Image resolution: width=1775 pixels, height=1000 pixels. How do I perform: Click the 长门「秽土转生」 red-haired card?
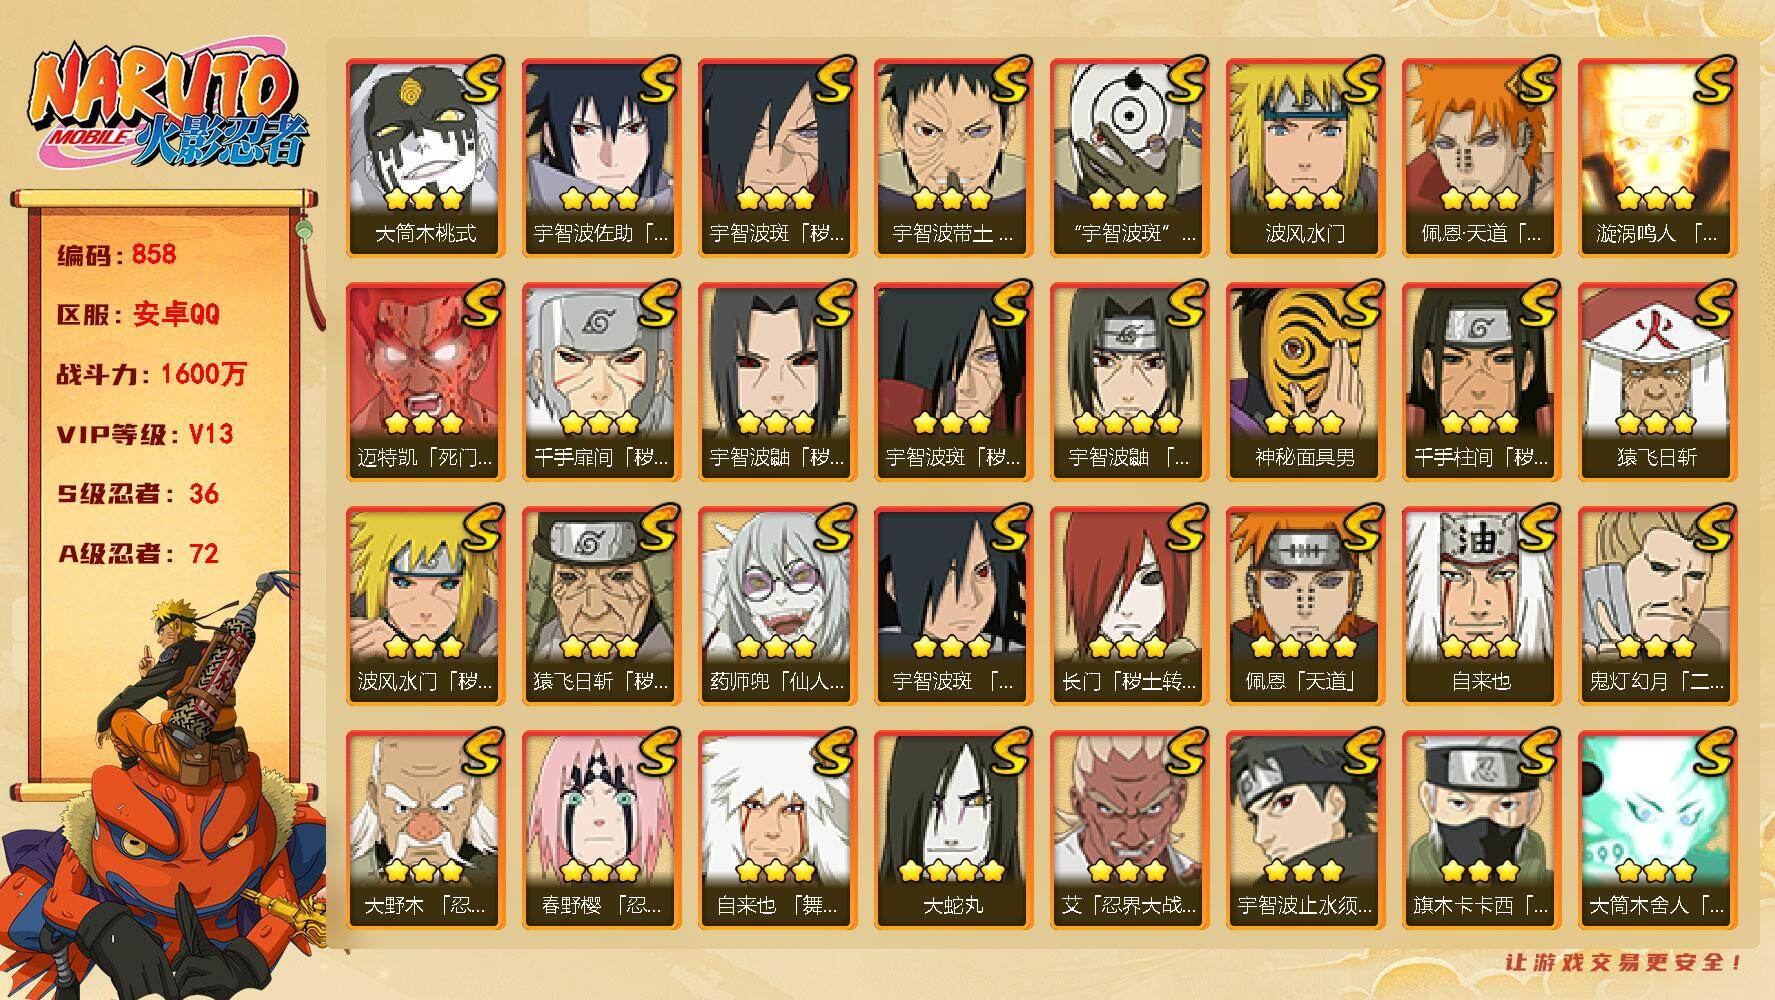[x=1129, y=605]
